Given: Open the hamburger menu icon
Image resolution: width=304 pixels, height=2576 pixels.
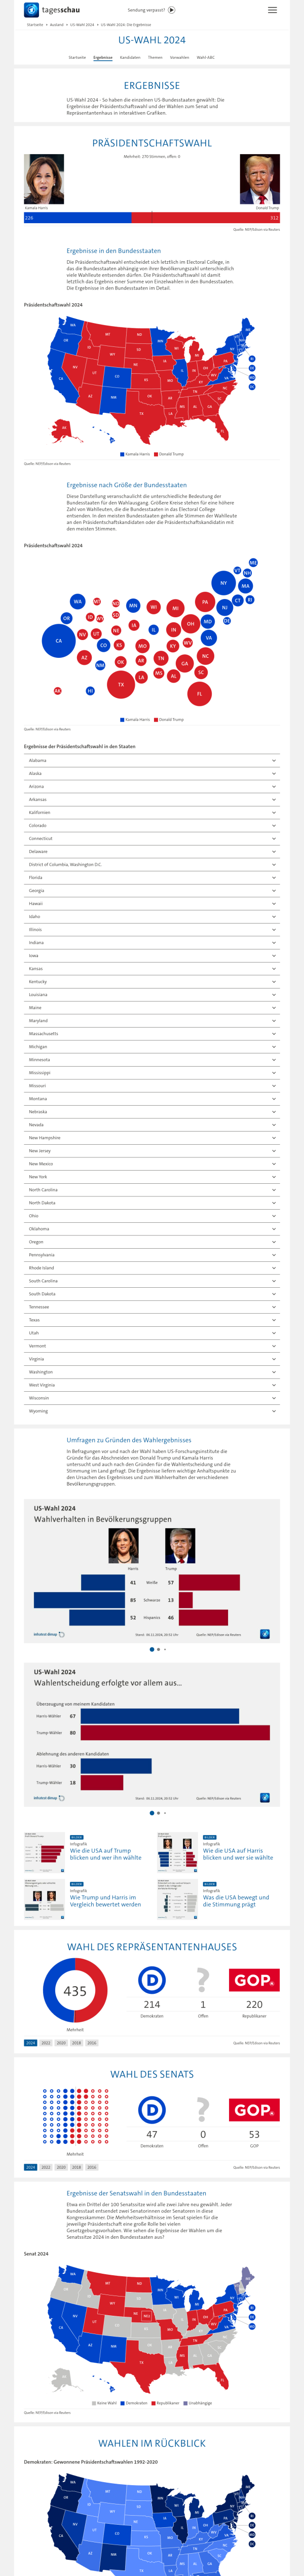Looking at the screenshot, I should tap(272, 10).
